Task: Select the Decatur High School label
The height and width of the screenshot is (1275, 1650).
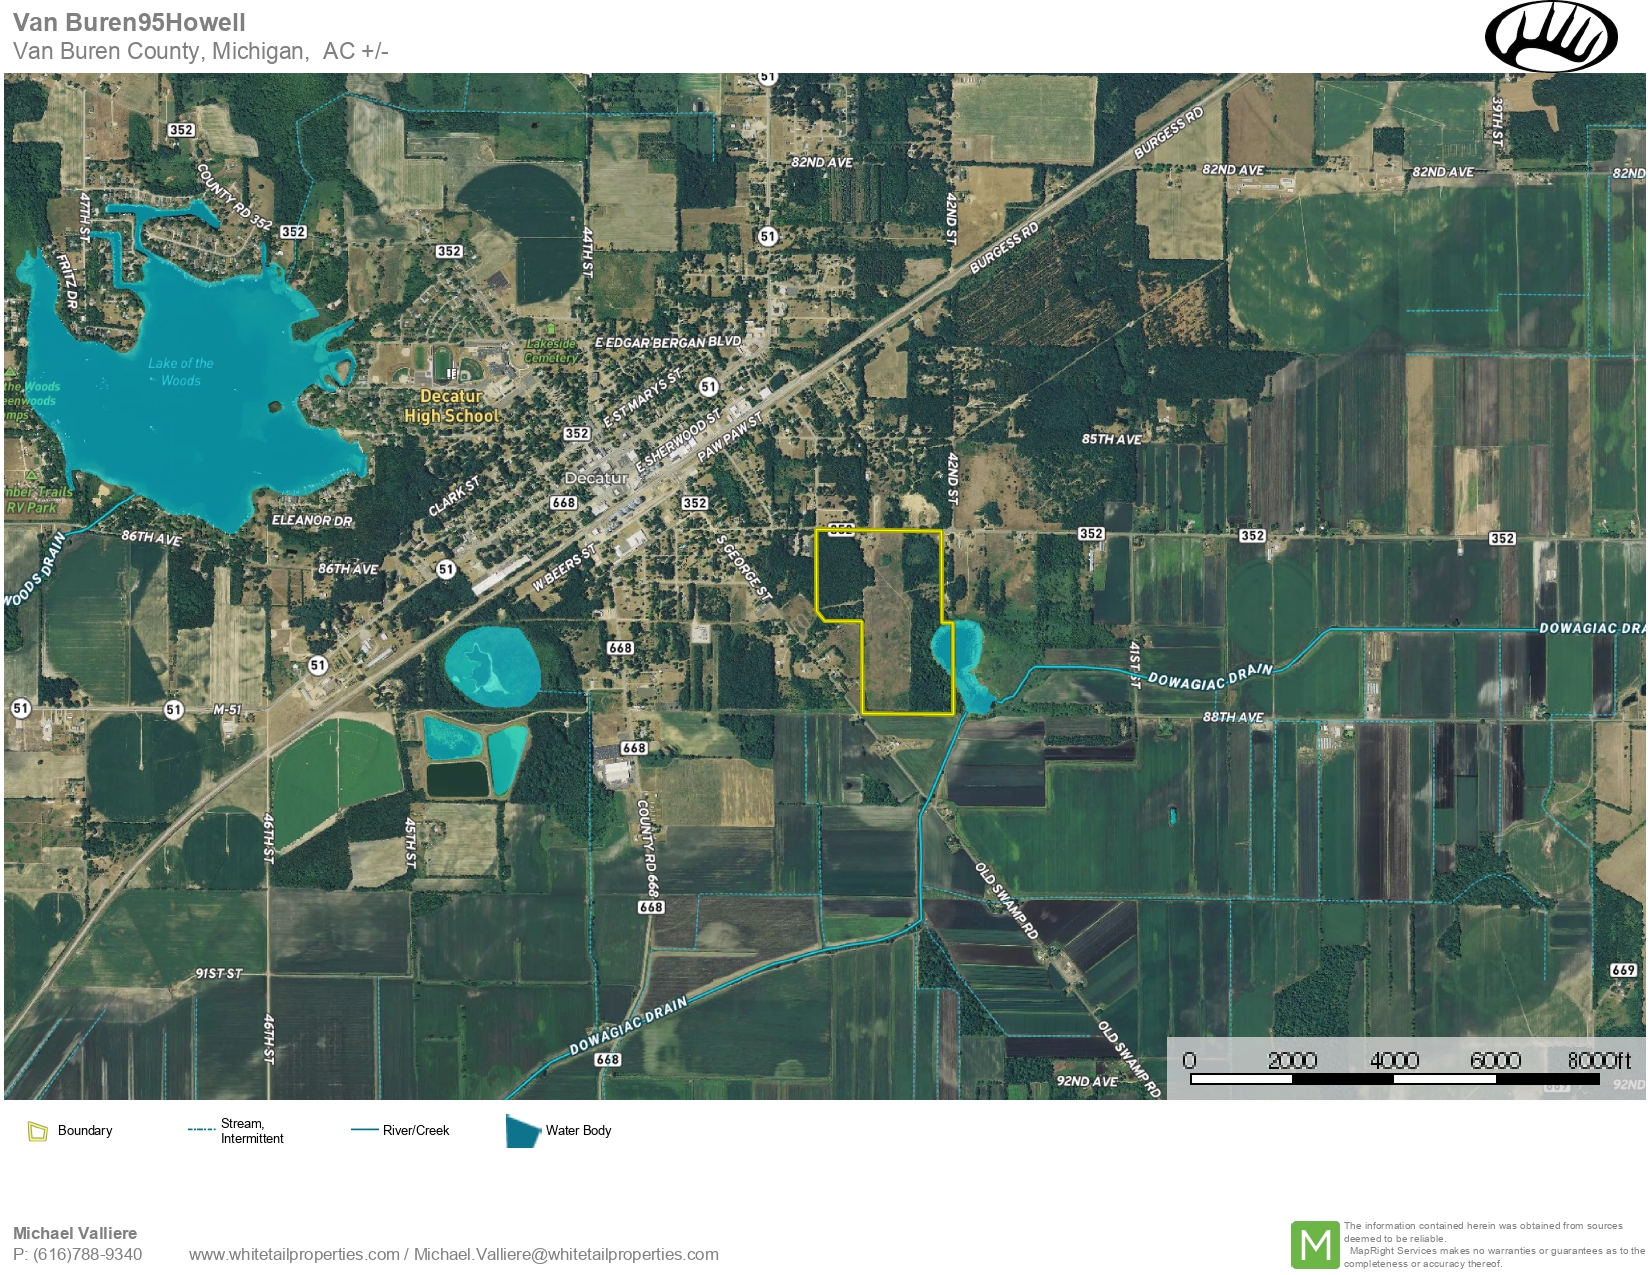Action: click(451, 406)
